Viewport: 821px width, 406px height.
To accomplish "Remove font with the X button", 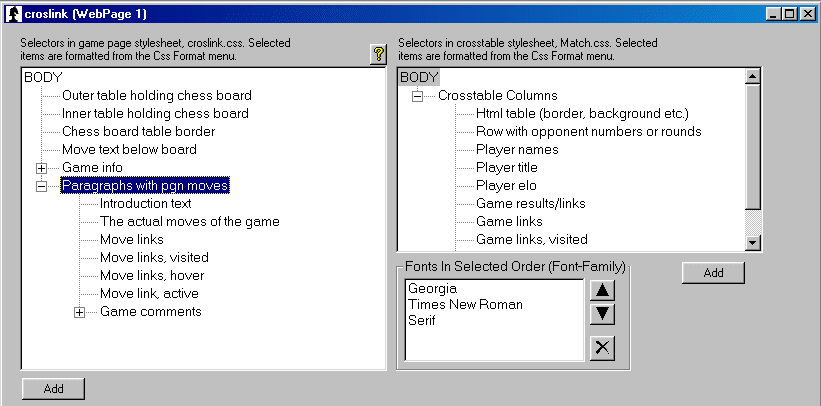I will tap(602, 348).
